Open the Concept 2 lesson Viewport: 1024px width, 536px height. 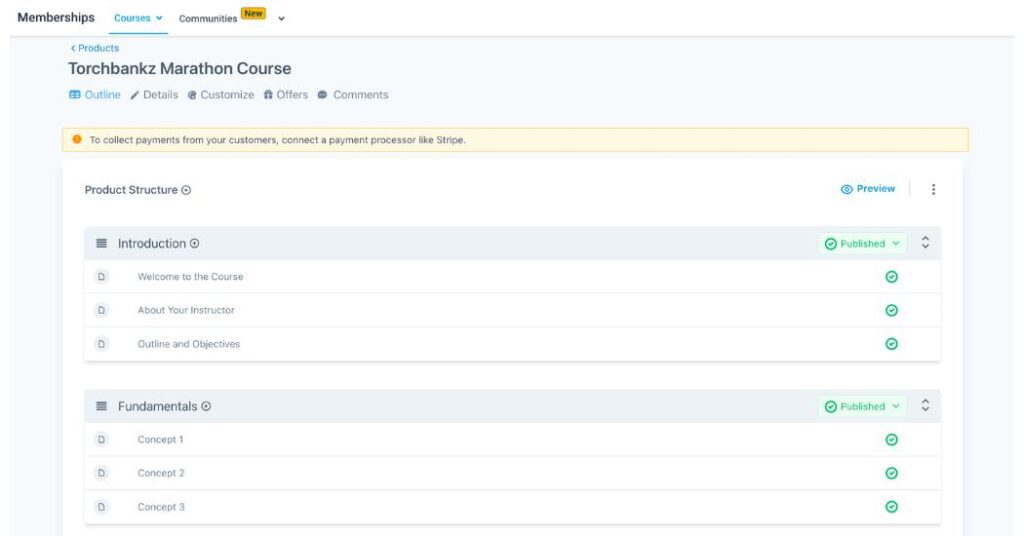[161, 473]
